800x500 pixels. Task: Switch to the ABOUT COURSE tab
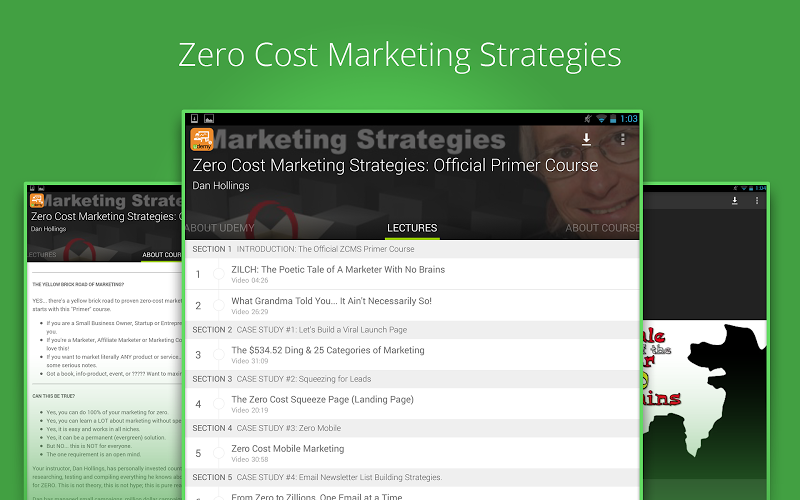click(602, 228)
